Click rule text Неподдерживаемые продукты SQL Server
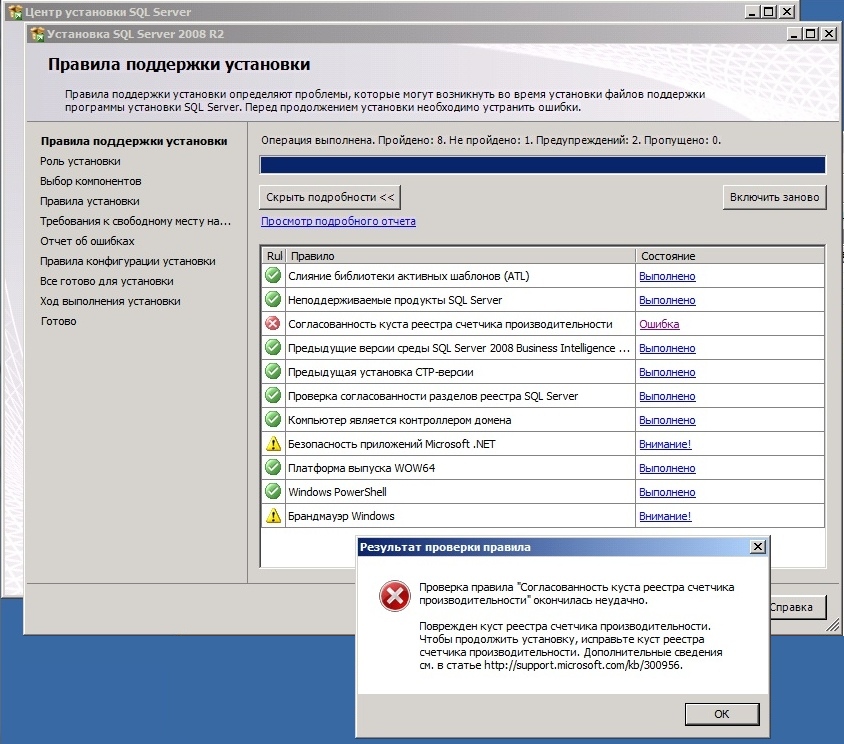The width and height of the screenshot is (844, 744). 395,300
